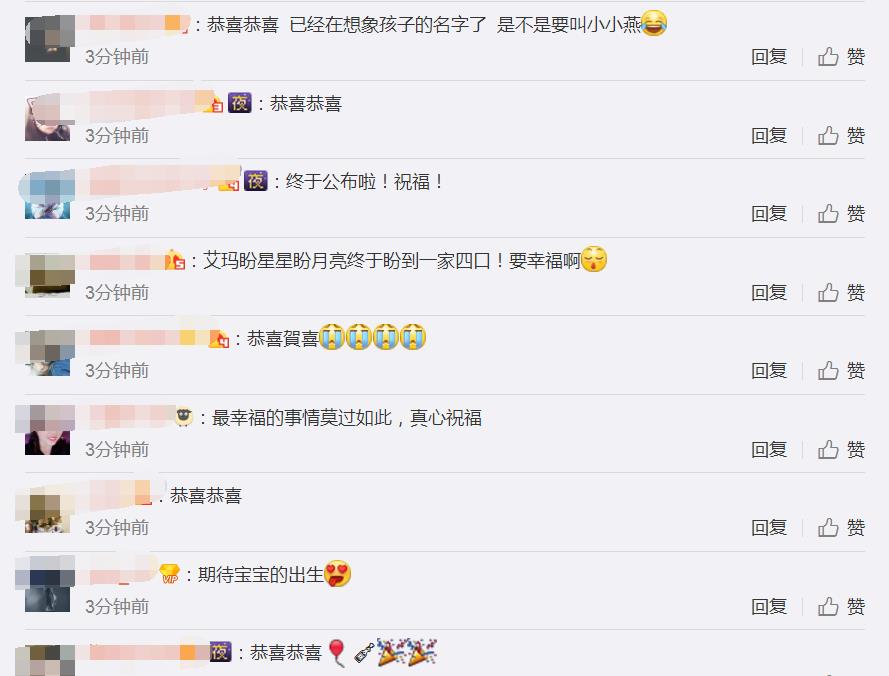Like the comment about naming the baby 小小燕
This screenshot has width=889, height=676.
(841, 57)
